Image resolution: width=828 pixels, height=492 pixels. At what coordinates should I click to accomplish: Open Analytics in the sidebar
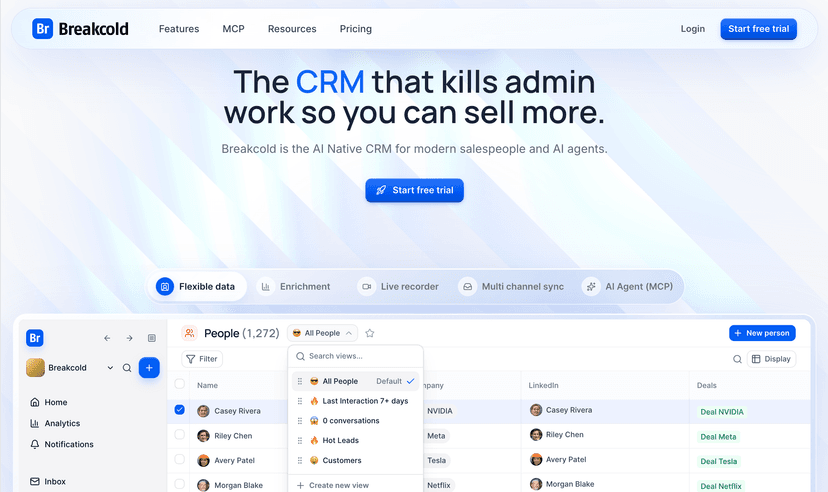pos(55,423)
